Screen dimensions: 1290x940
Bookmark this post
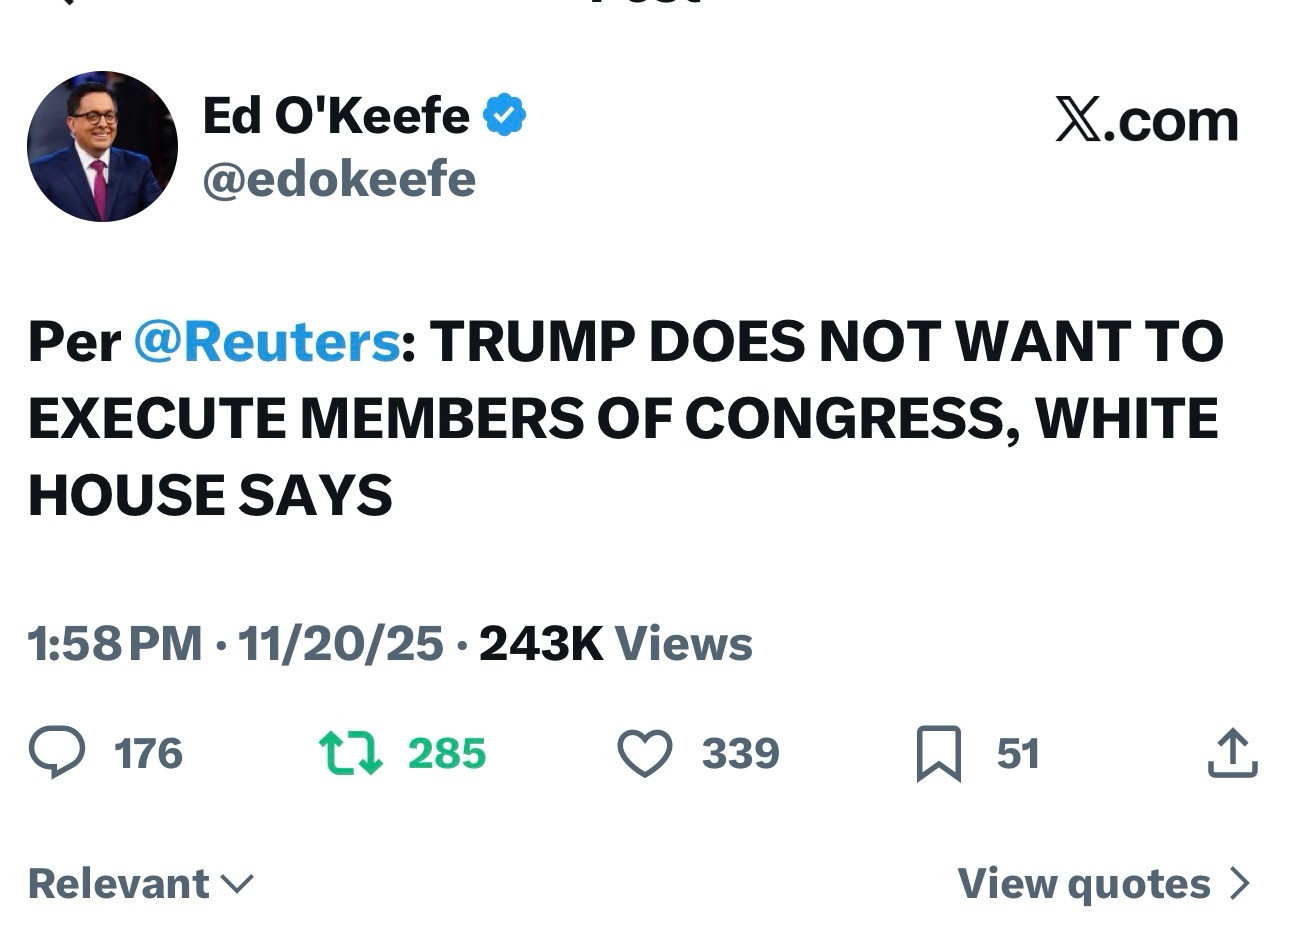938,753
